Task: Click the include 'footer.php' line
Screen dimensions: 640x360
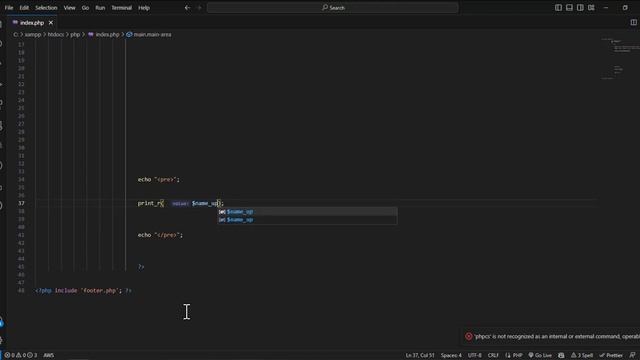Action: coord(83,291)
